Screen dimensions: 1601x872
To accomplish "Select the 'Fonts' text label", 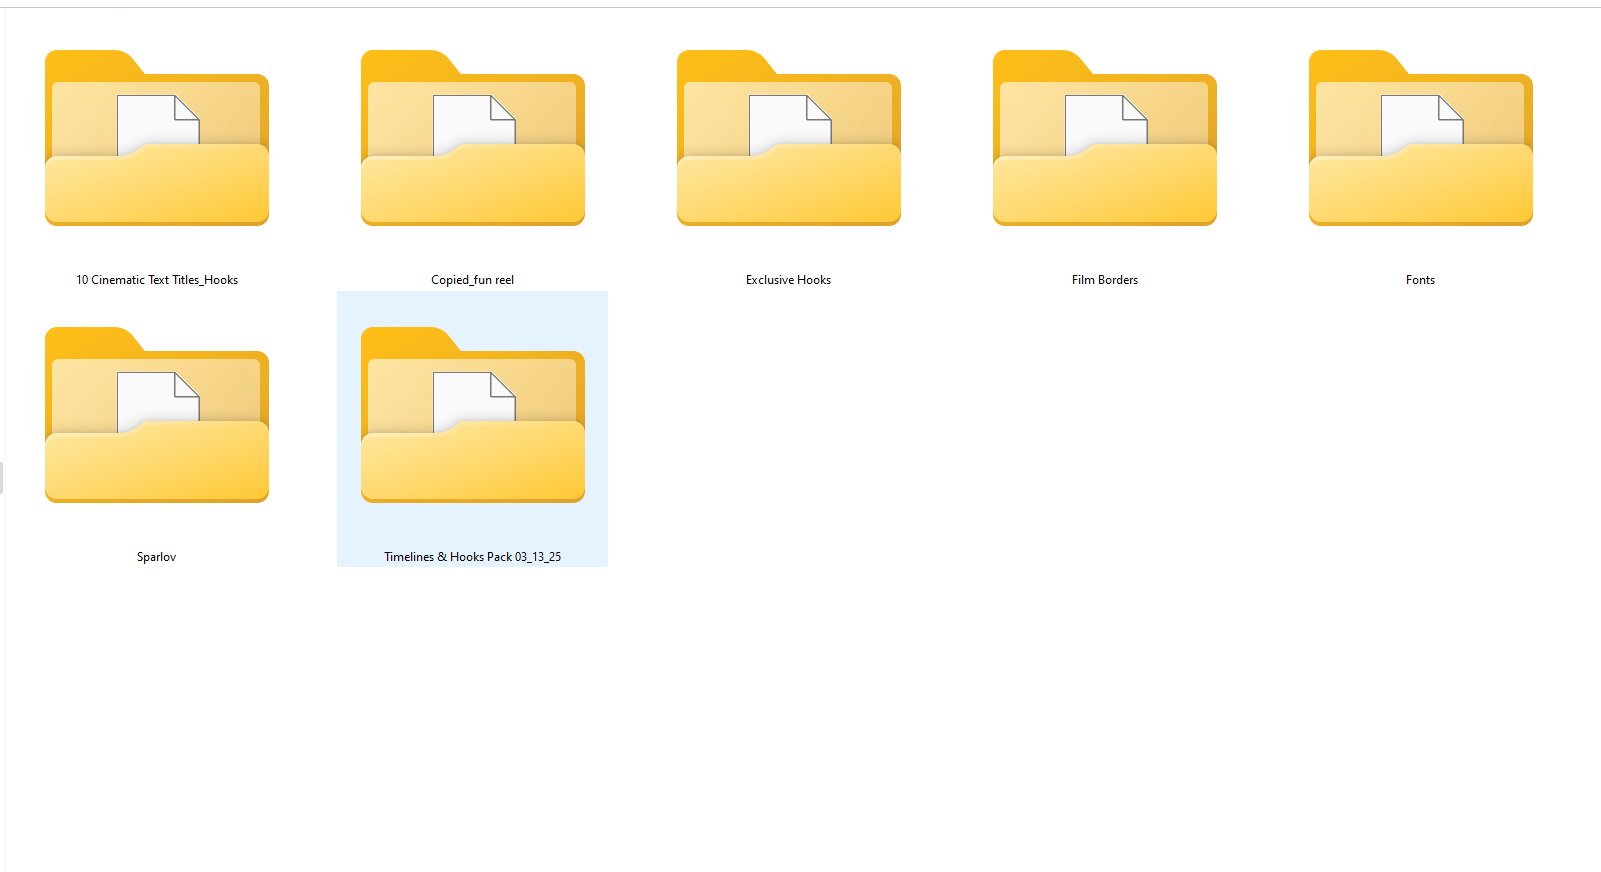I will tap(1420, 280).
